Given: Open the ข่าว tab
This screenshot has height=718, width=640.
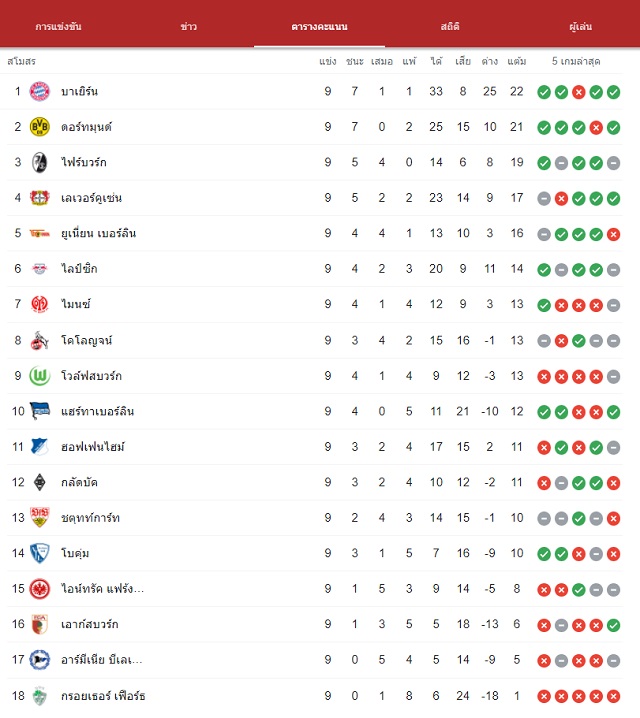Looking at the screenshot, I should coord(189,27).
